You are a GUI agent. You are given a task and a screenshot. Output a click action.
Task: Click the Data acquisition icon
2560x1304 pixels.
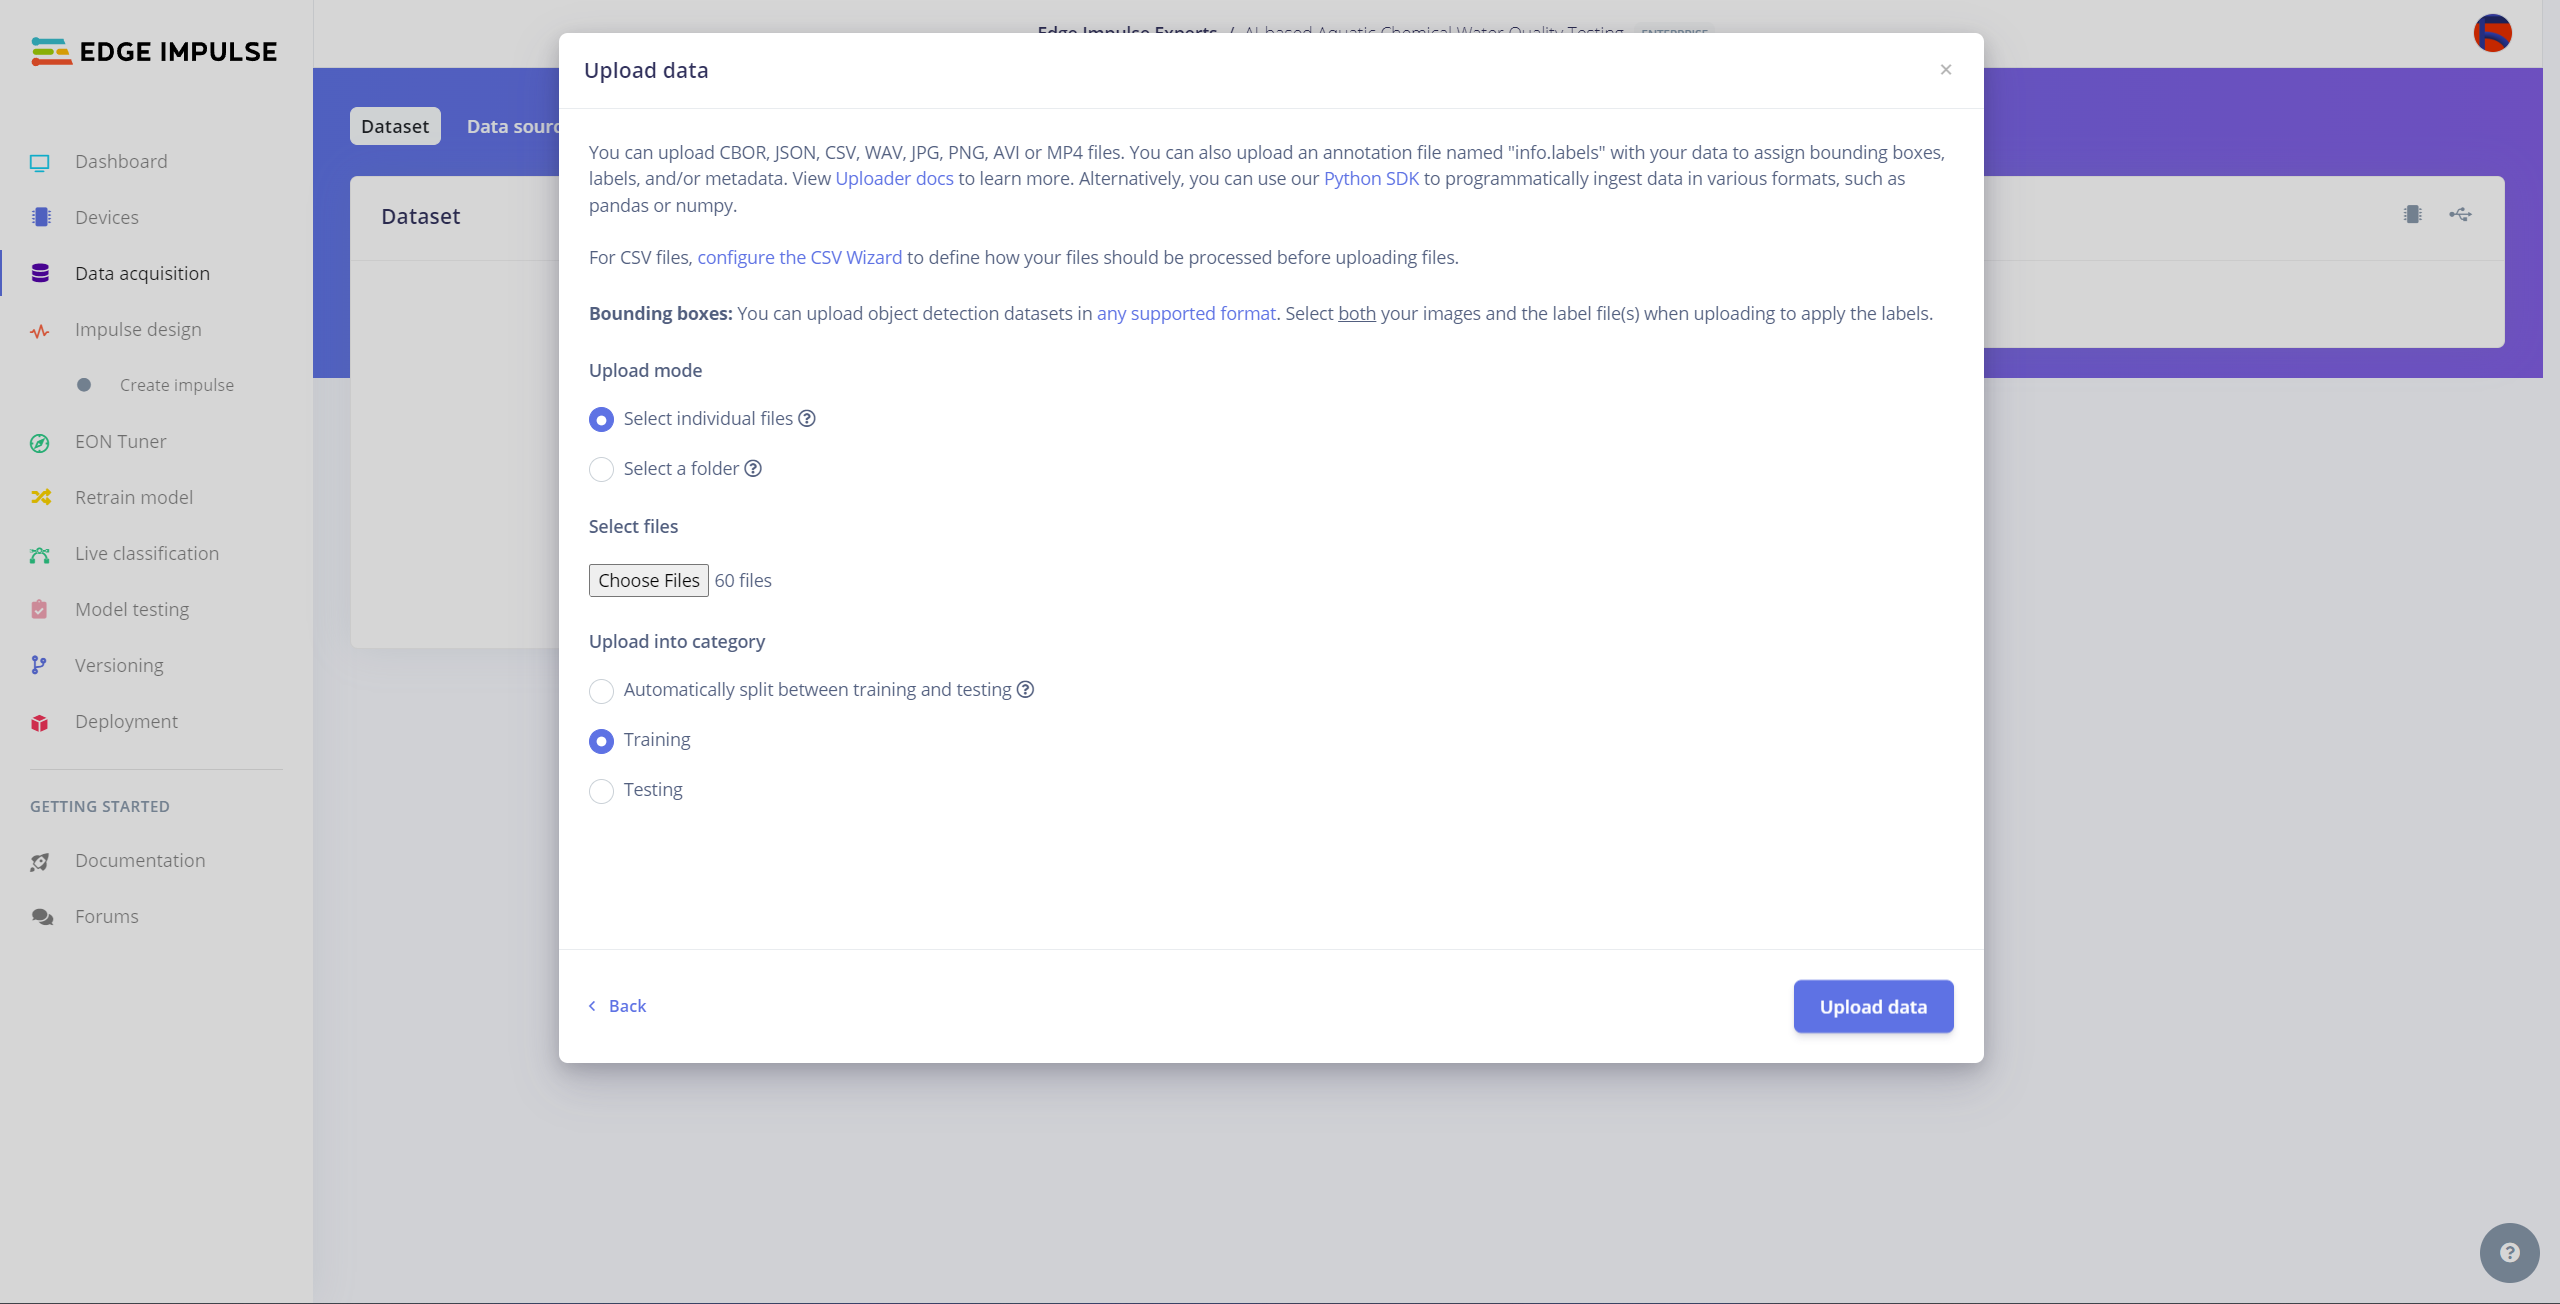(40, 273)
